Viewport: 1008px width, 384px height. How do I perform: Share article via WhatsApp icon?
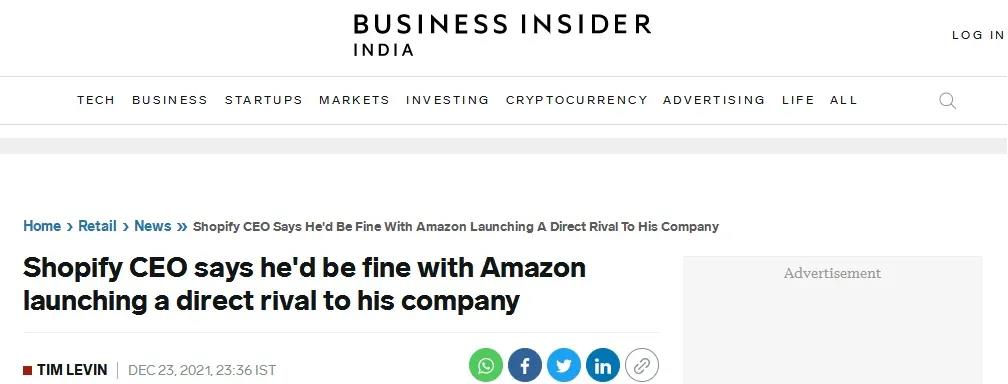click(486, 365)
